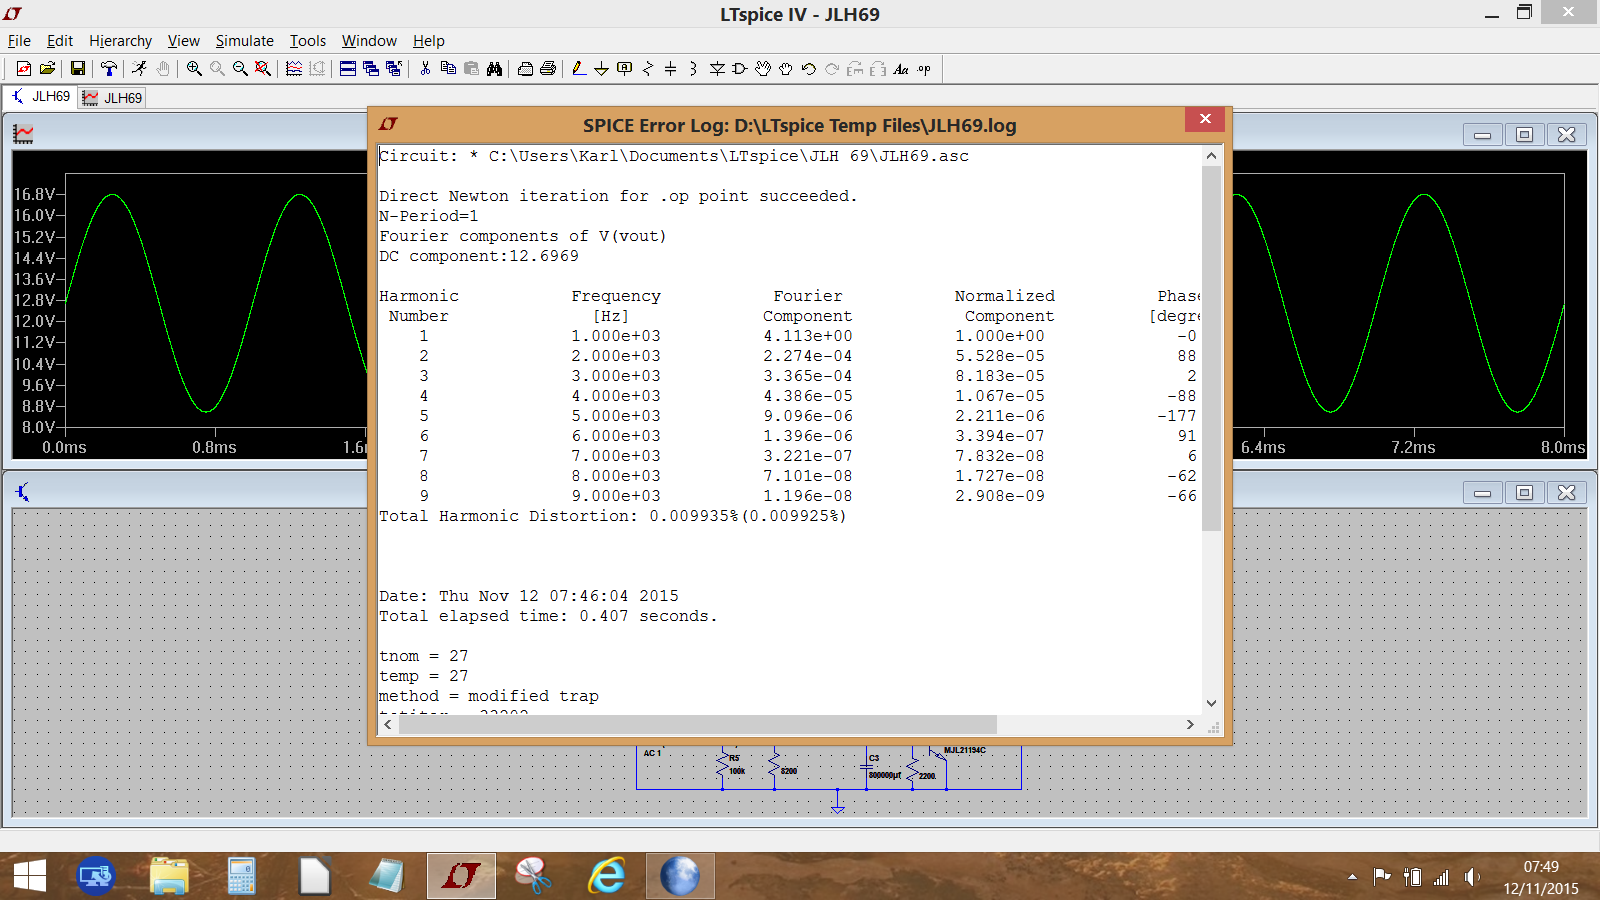Click the New Schematic toolbar icon

click(23, 69)
